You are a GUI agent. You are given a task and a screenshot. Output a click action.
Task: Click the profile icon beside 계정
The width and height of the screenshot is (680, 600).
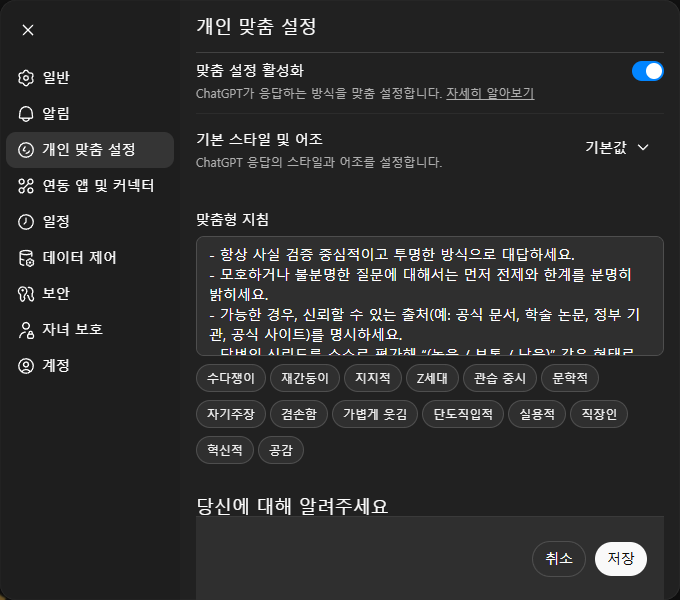tap(26, 366)
